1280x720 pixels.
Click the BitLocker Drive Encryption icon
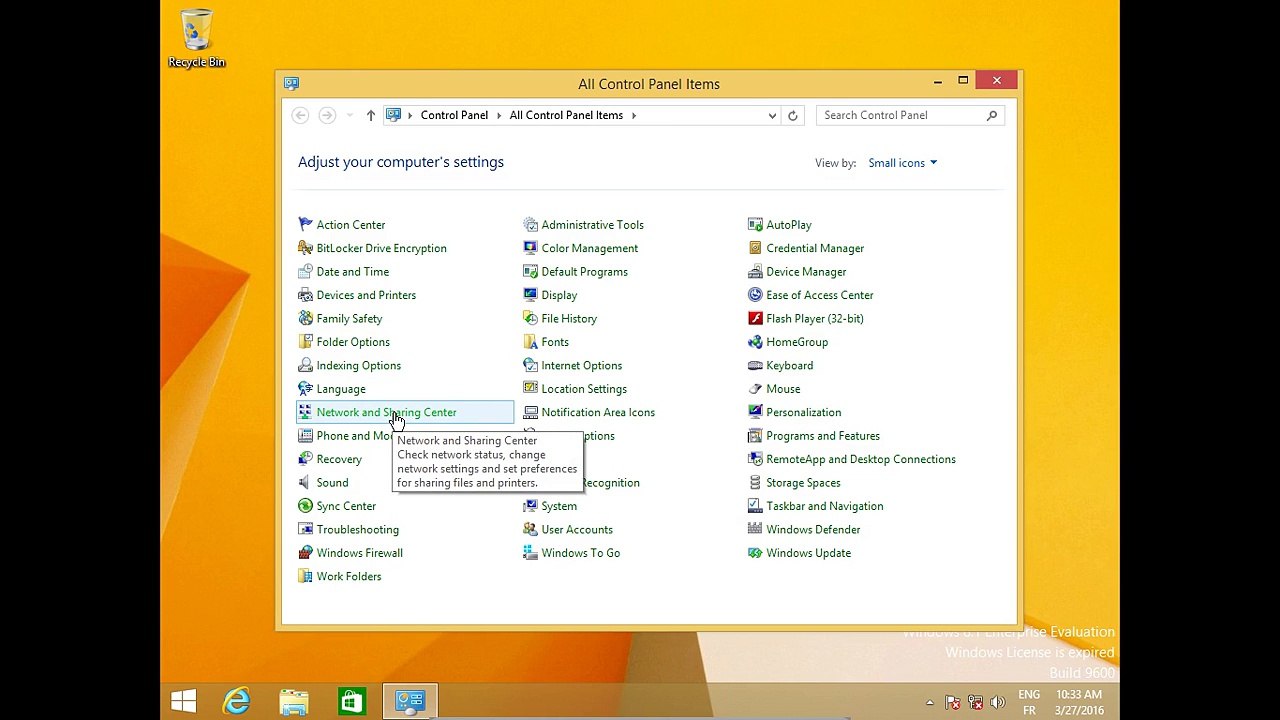coord(305,248)
